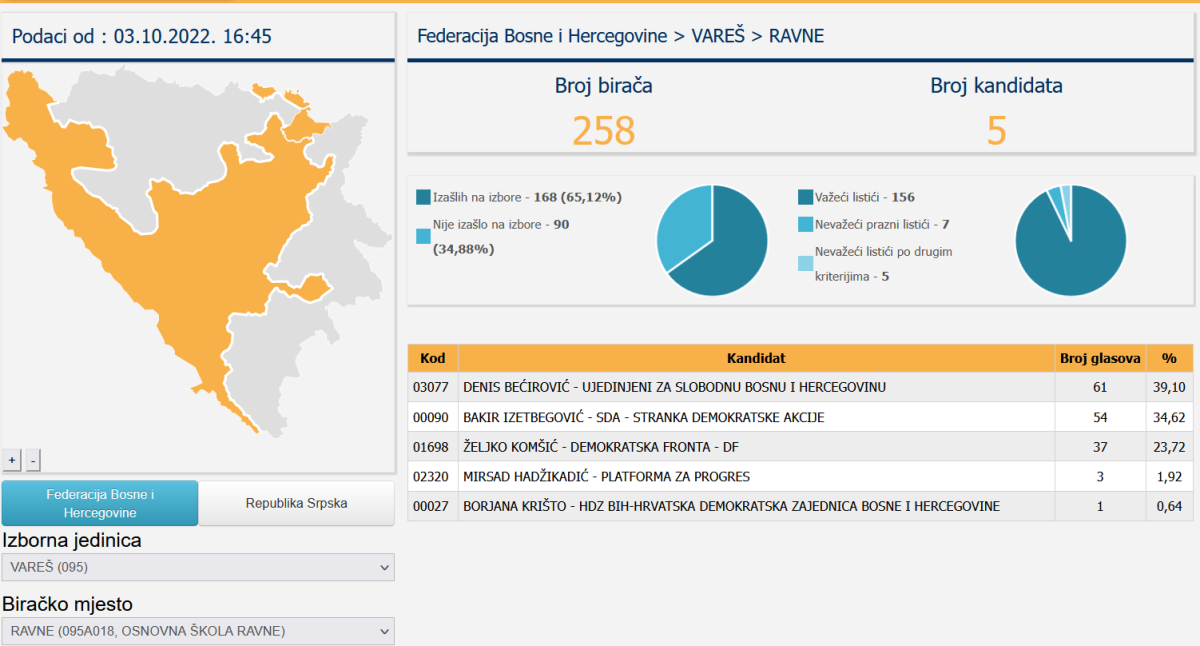Click the Nevažeći prazni listići legend swatch
This screenshot has height=646, width=1200.
(x=805, y=224)
